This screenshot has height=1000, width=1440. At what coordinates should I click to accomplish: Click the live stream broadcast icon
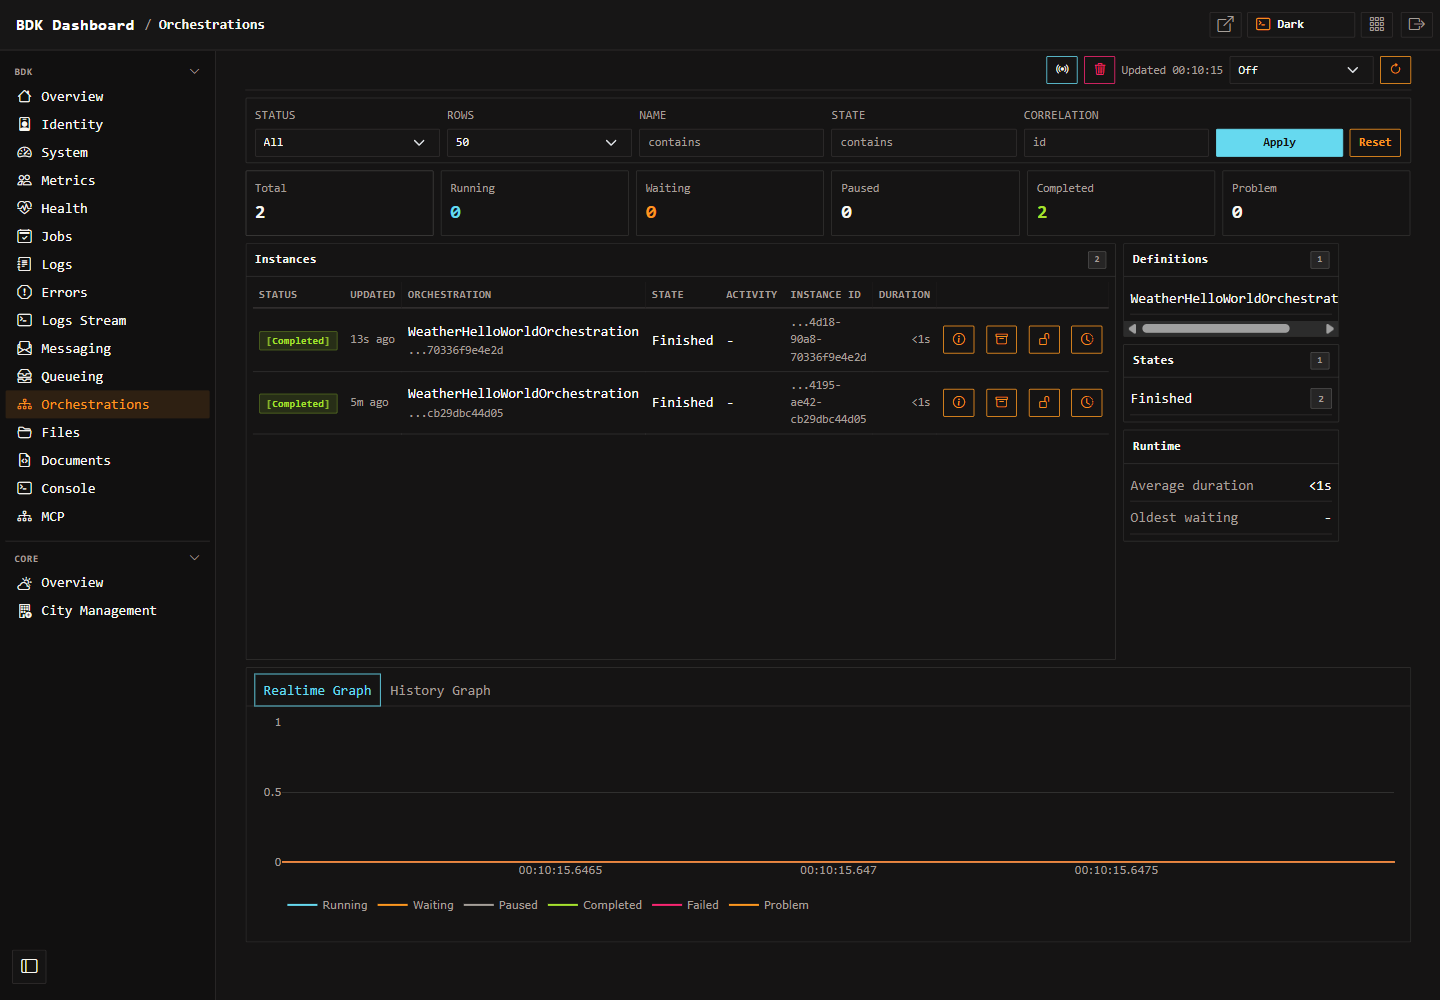coord(1062,70)
